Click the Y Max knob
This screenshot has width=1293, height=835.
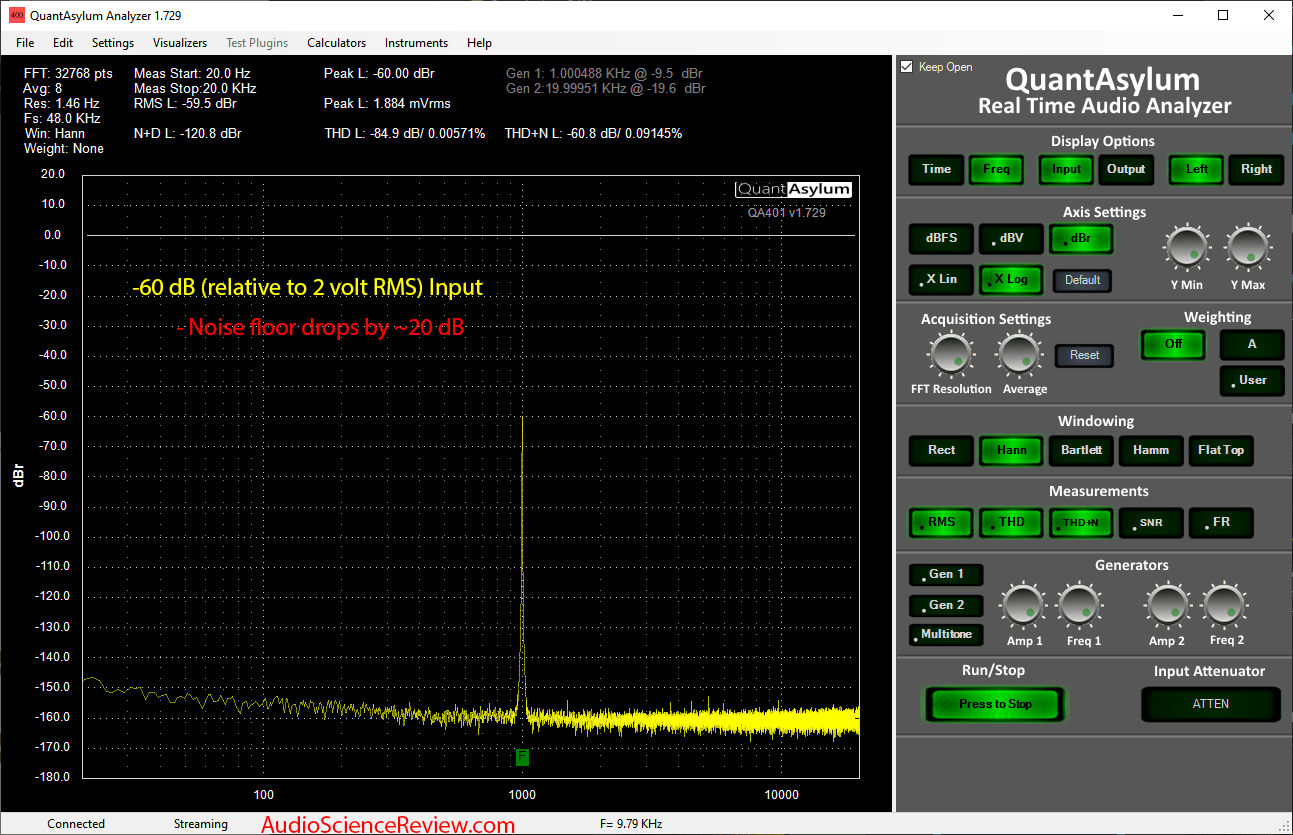pyautogui.click(x=1247, y=247)
